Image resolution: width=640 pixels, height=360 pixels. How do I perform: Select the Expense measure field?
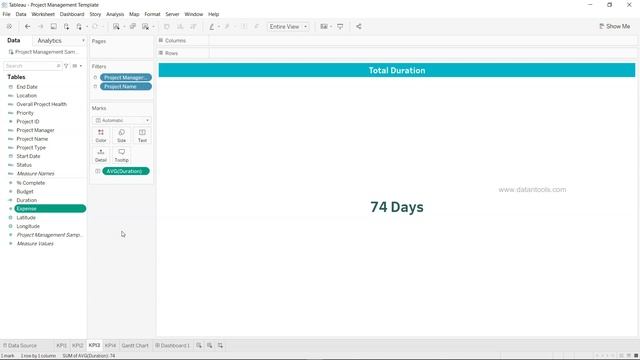50,209
